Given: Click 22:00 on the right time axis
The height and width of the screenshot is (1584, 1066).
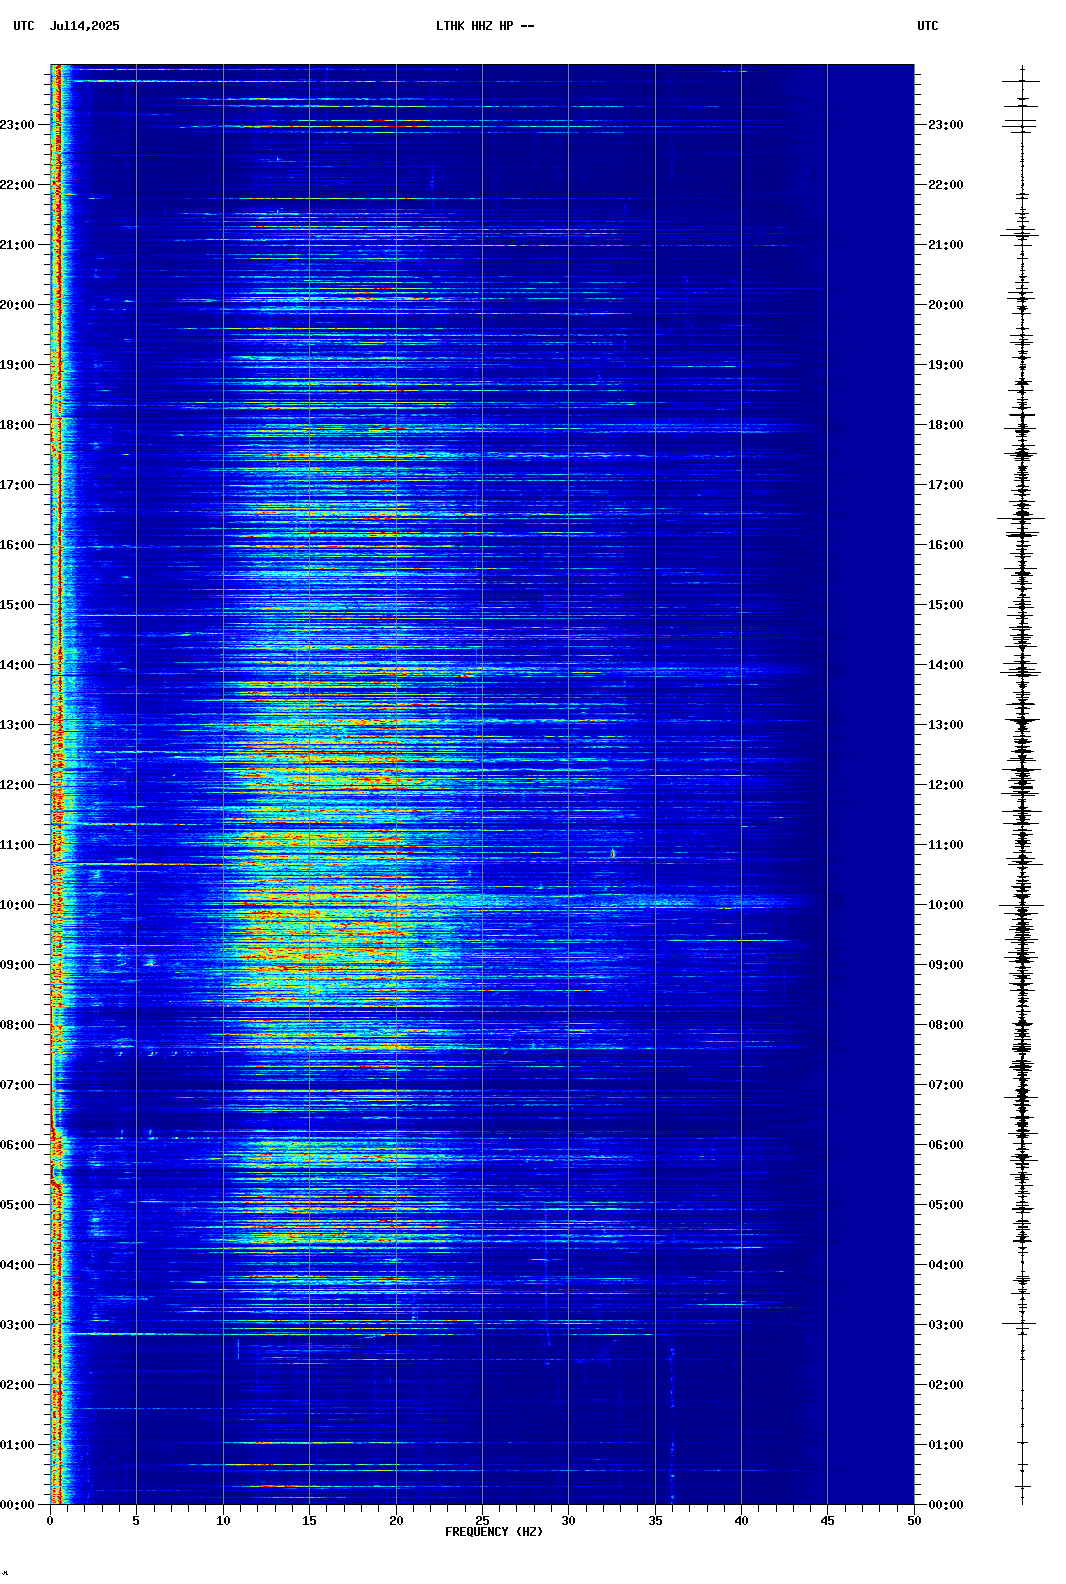Looking at the screenshot, I should (x=946, y=185).
